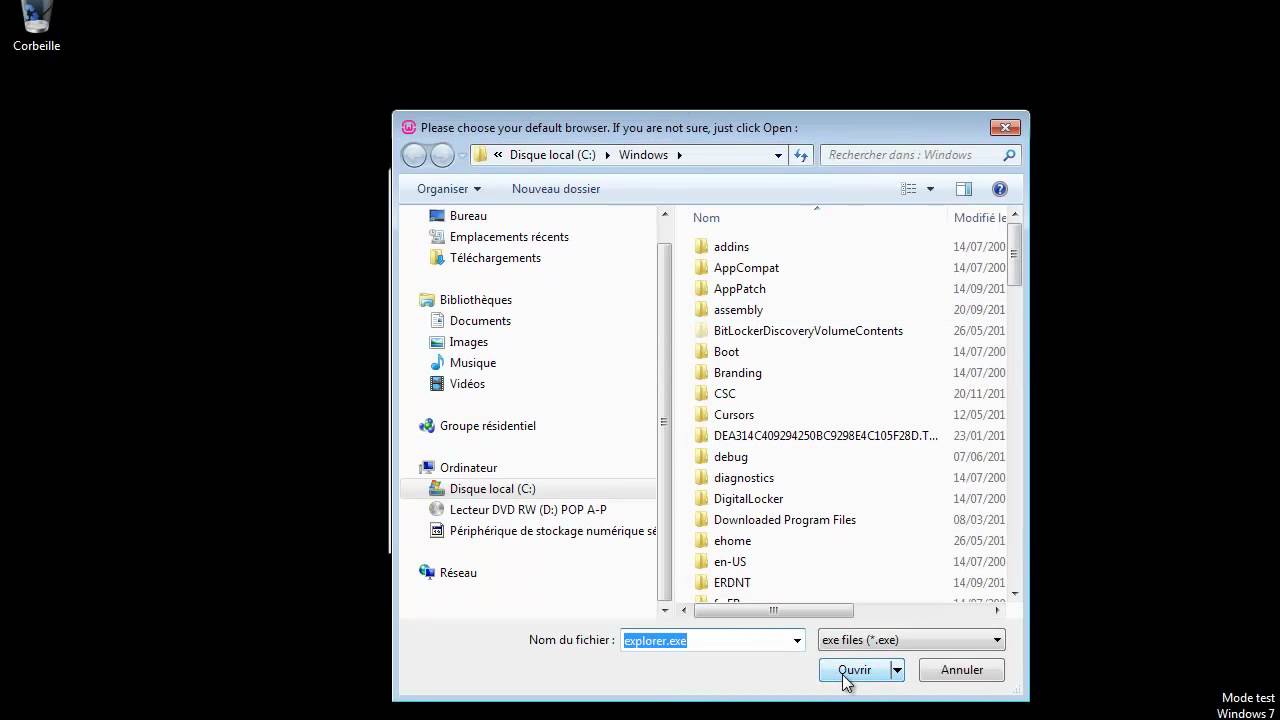Click the Ouvrir button
Image resolution: width=1280 pixels, height=720 pixels.
pyautogui.click(x=855, y=670)
